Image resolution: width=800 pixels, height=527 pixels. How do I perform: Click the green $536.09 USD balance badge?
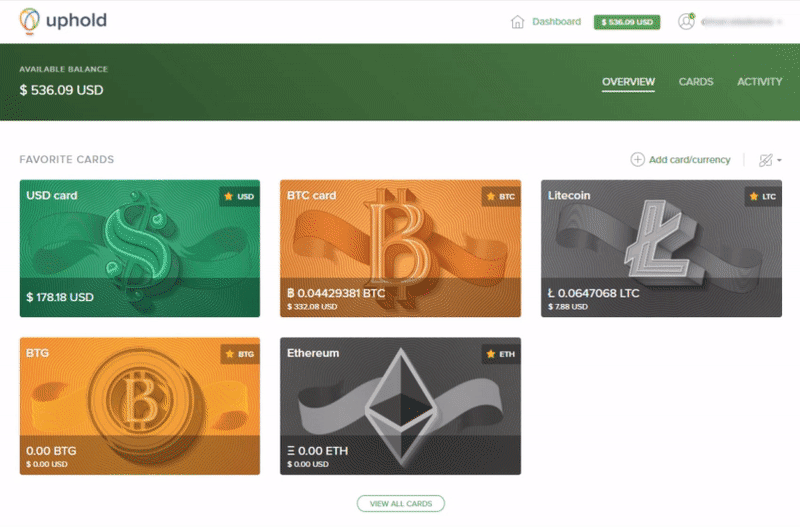tap(627, 22)
